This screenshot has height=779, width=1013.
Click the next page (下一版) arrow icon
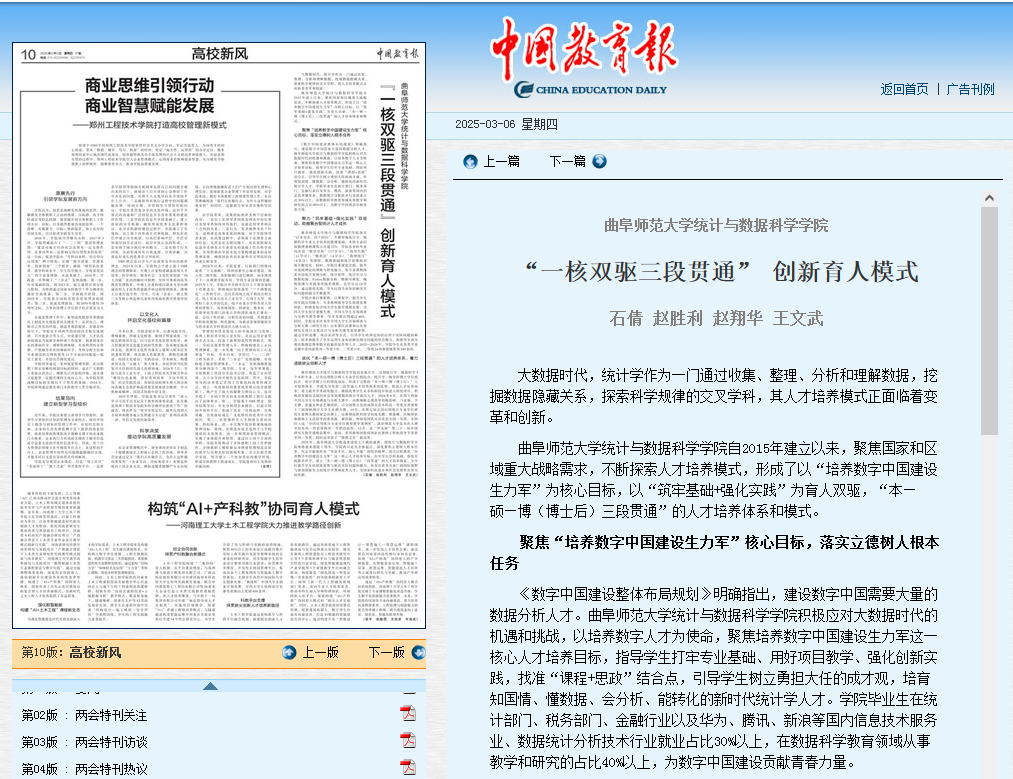(x=415, y=653)
